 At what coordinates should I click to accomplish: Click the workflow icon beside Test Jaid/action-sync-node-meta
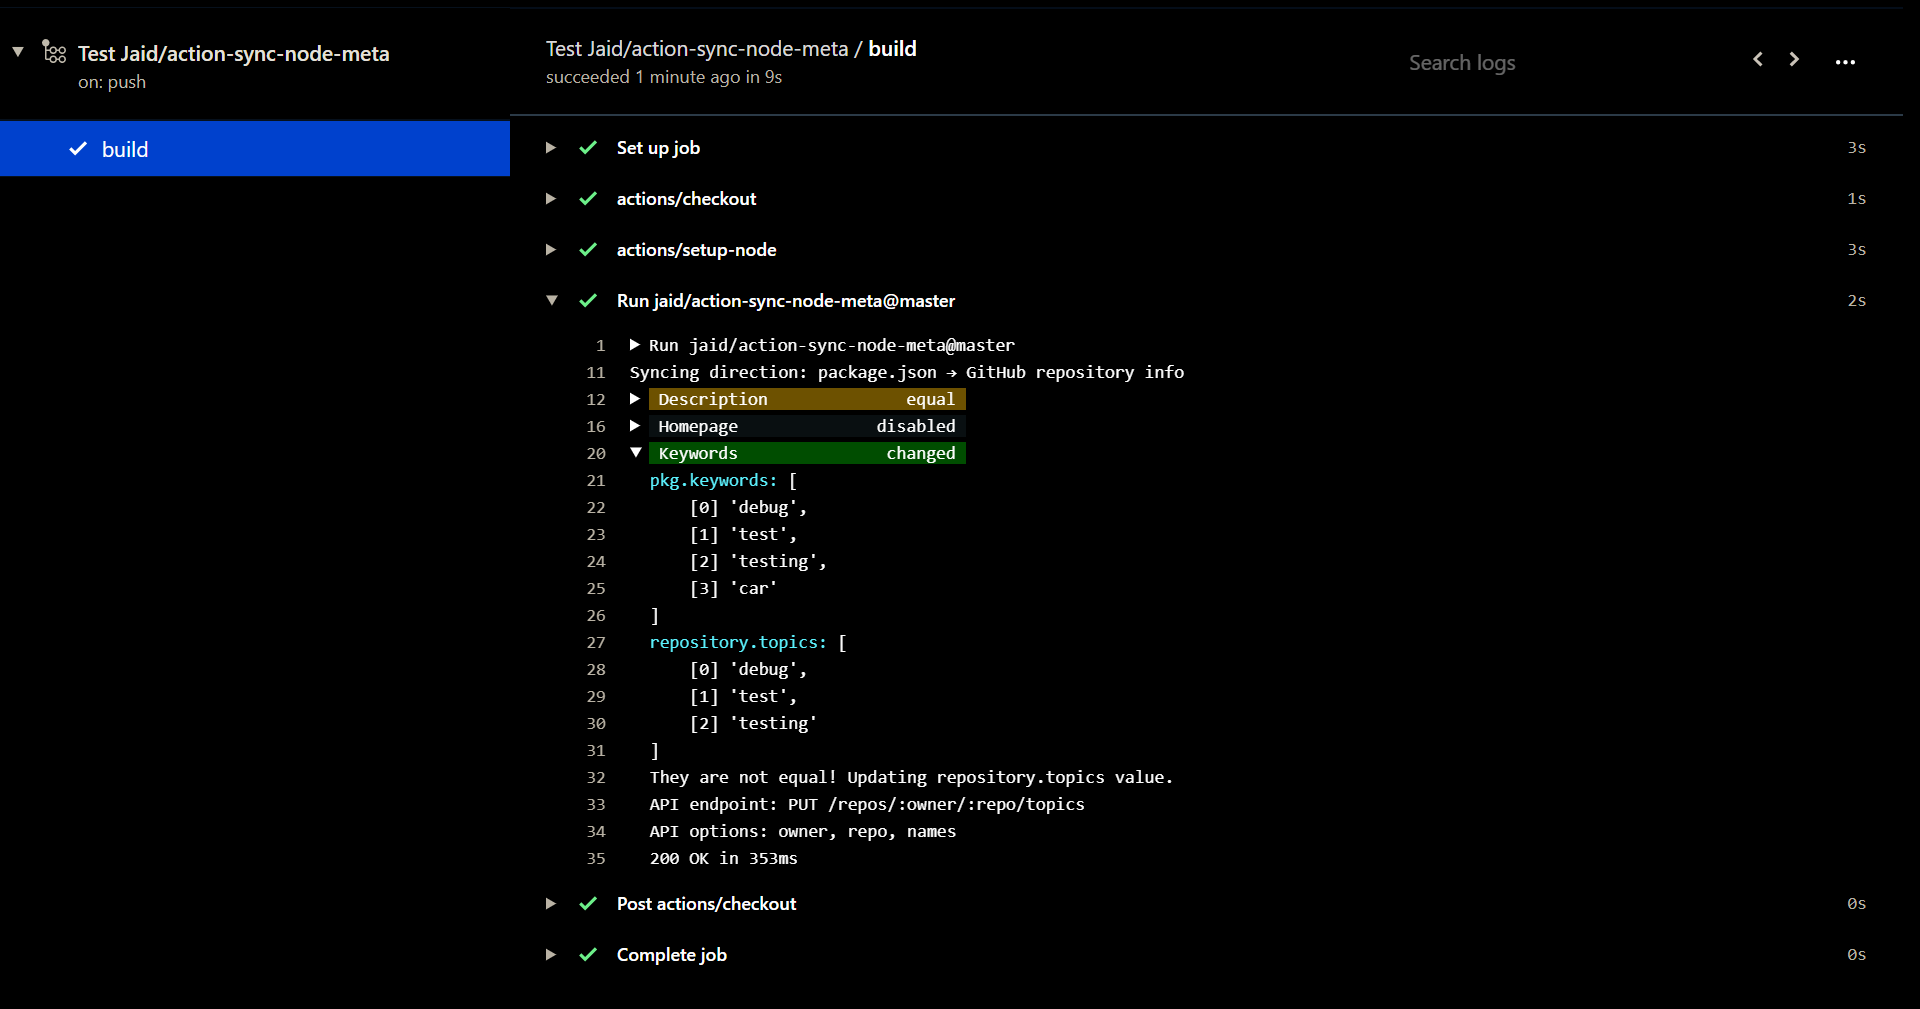click(x=54, y=52)
